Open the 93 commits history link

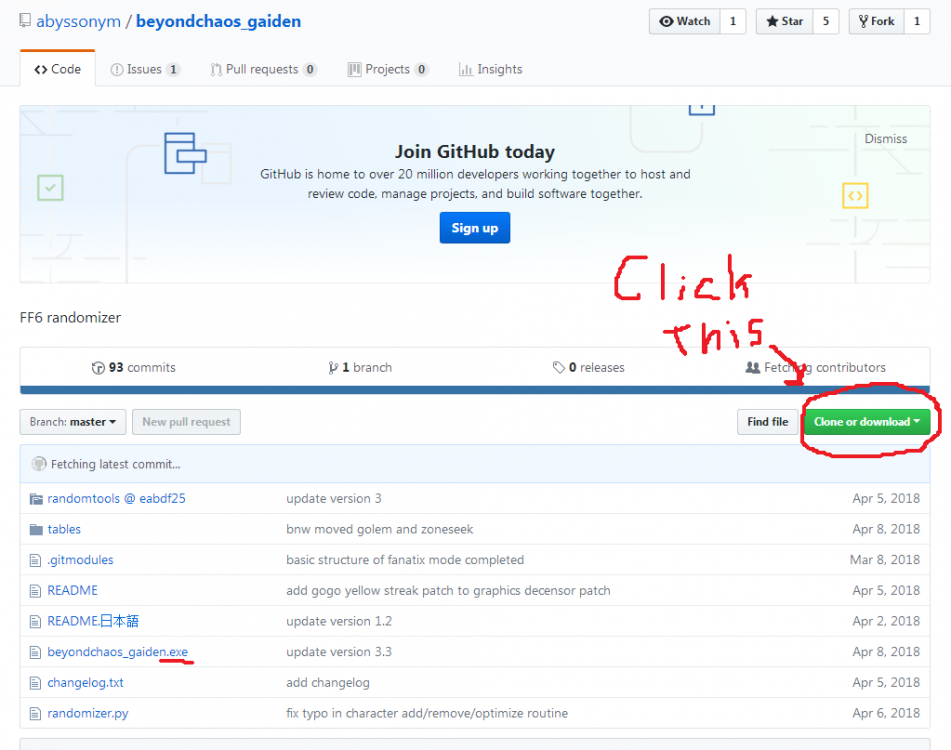(x=133, y=367)
